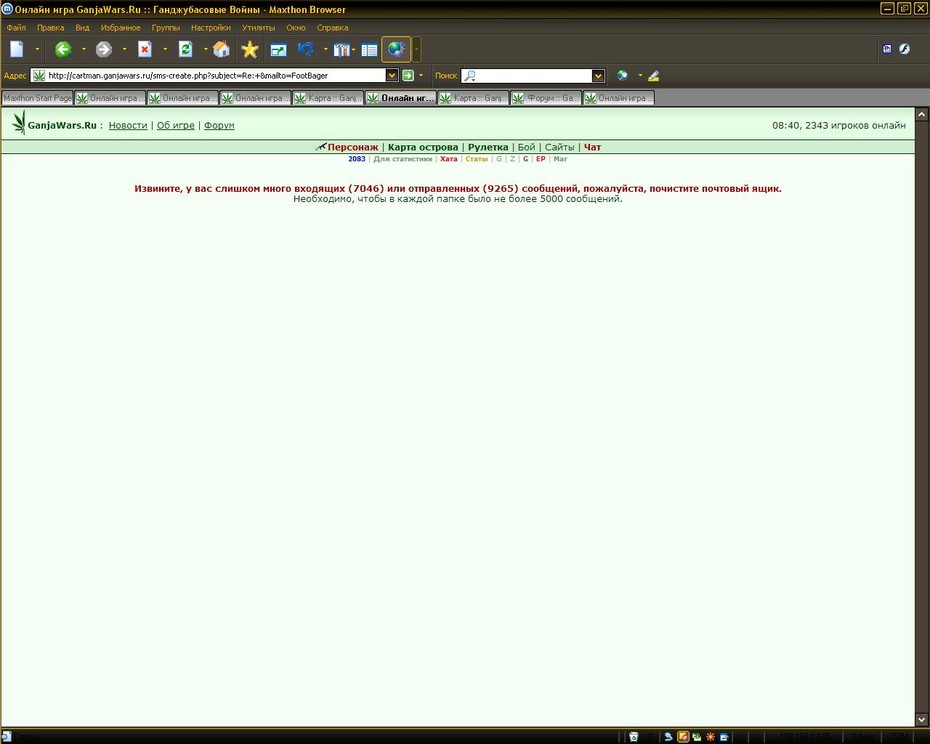Click the Flash icon at top right
930x744 pixels.
tap(904, 49)
